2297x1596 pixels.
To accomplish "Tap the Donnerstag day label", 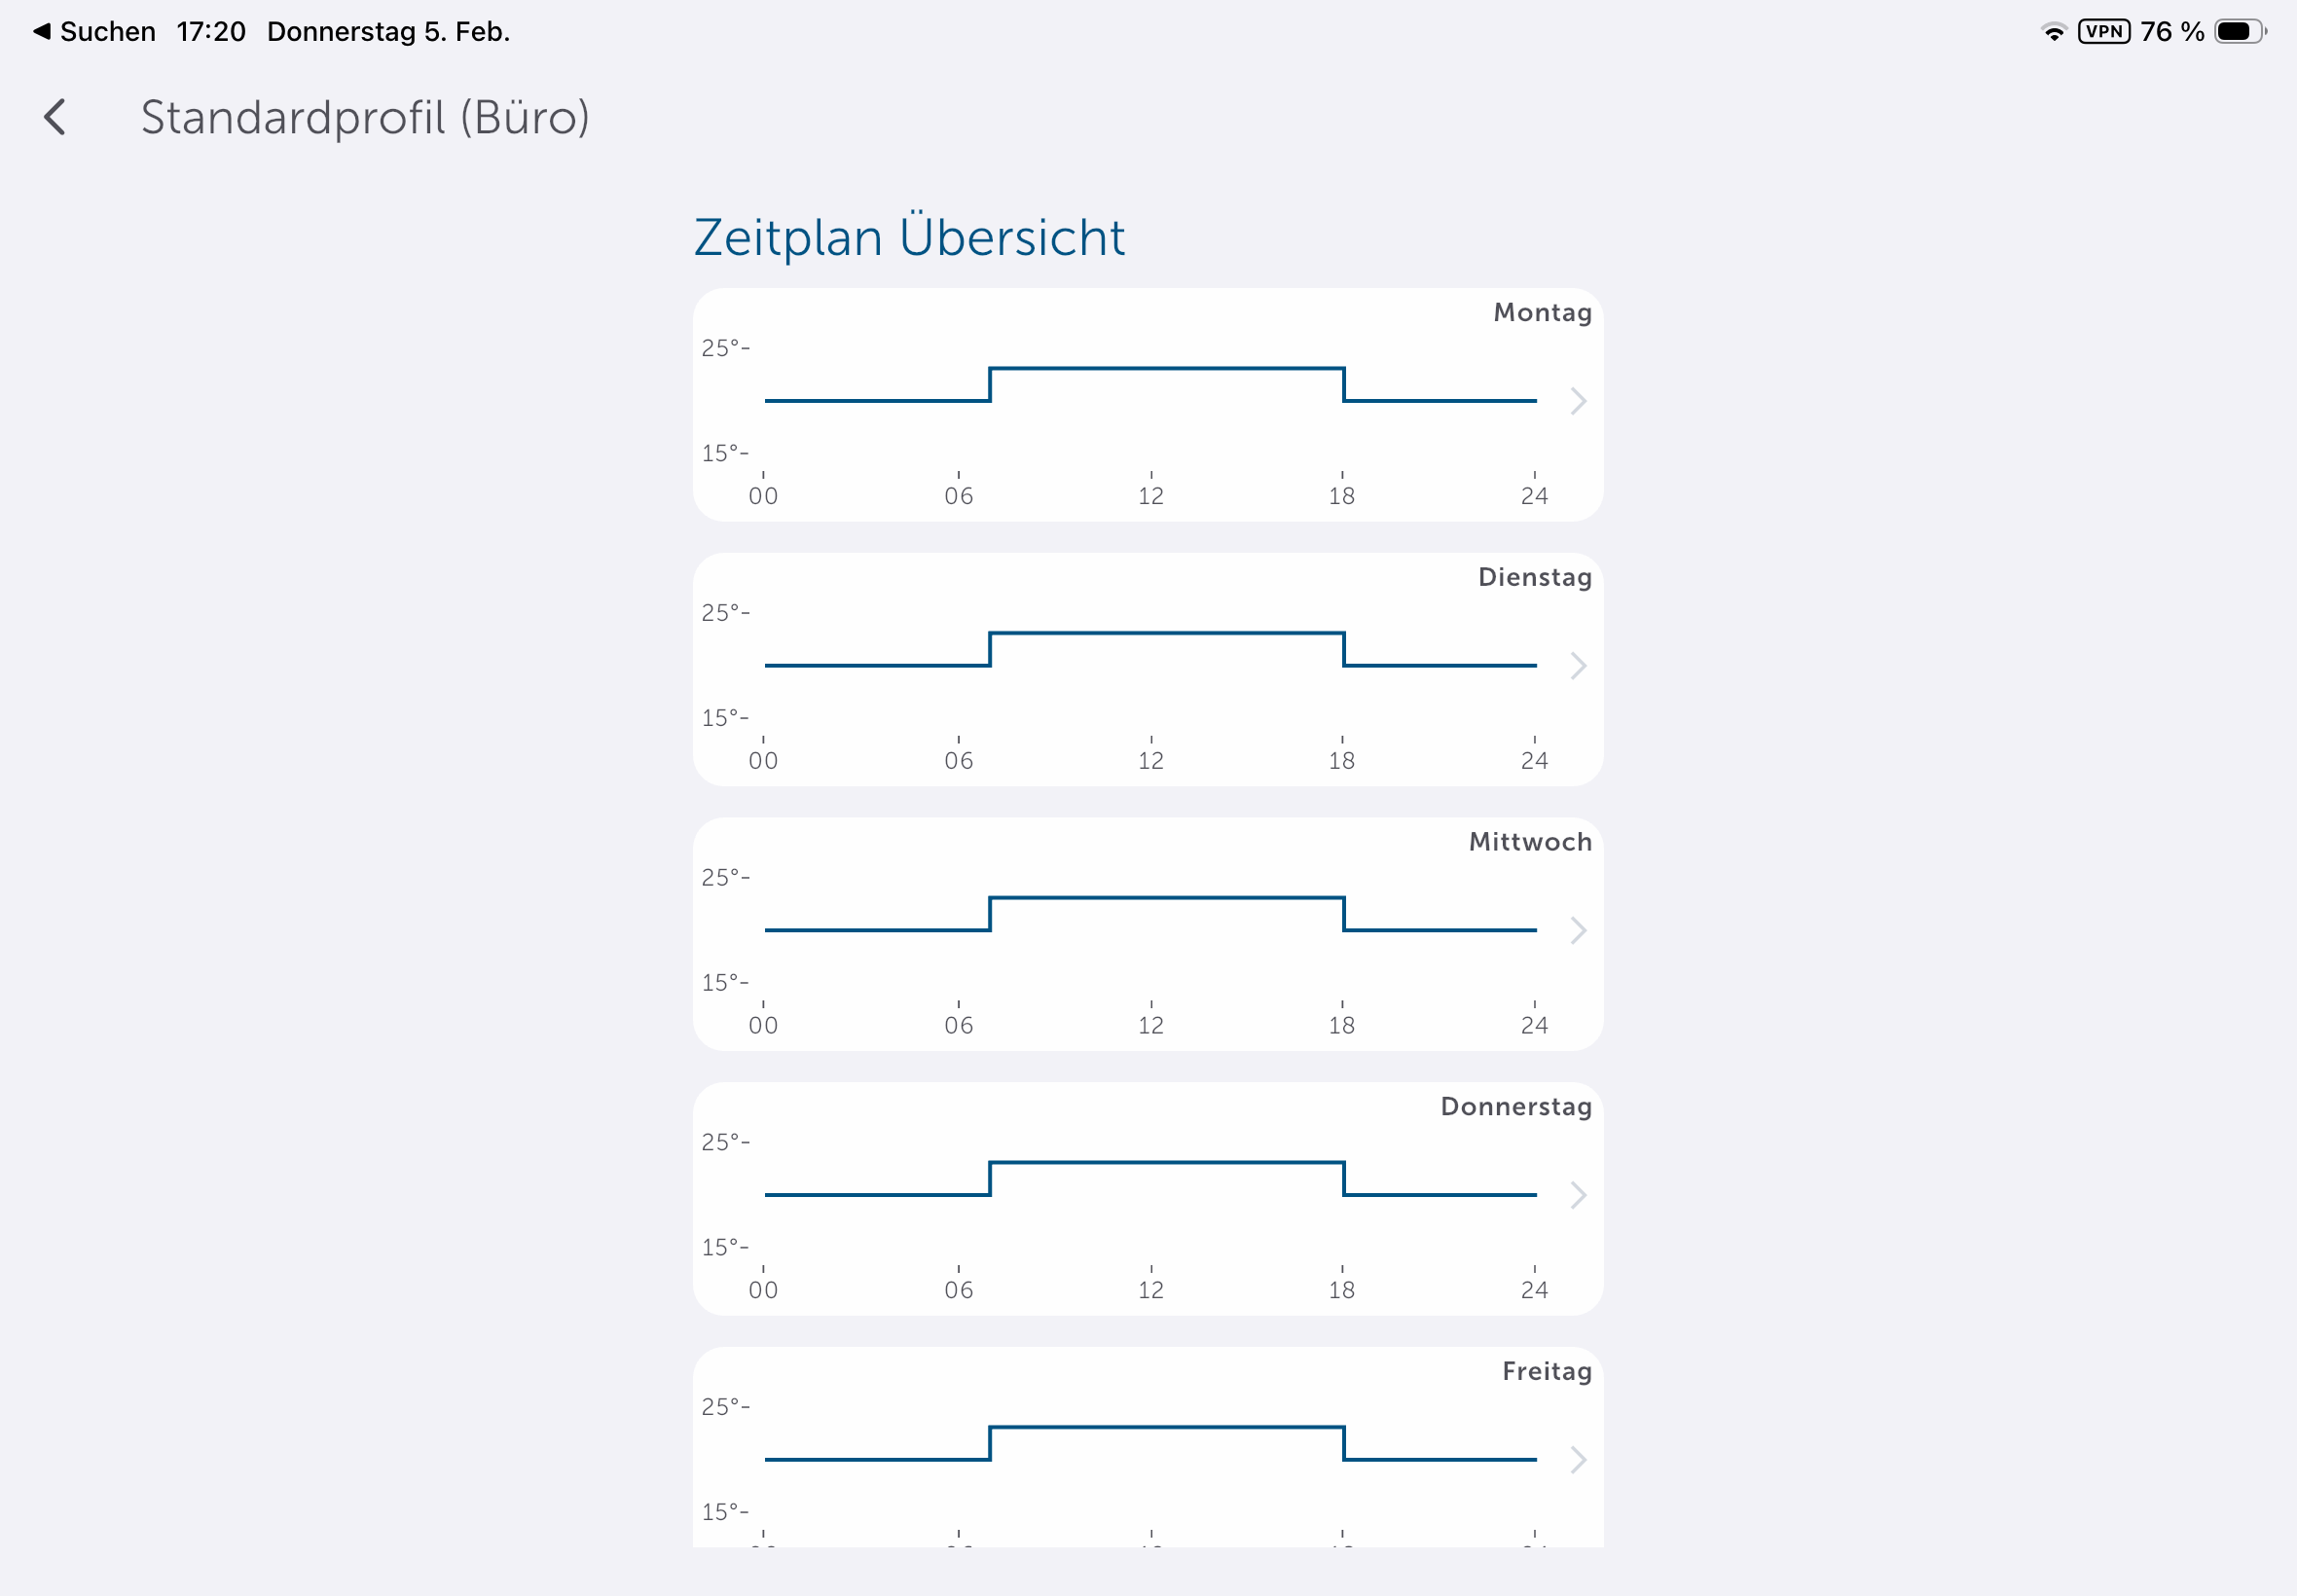I will pyautogui.click(x=1516, y=1107).
